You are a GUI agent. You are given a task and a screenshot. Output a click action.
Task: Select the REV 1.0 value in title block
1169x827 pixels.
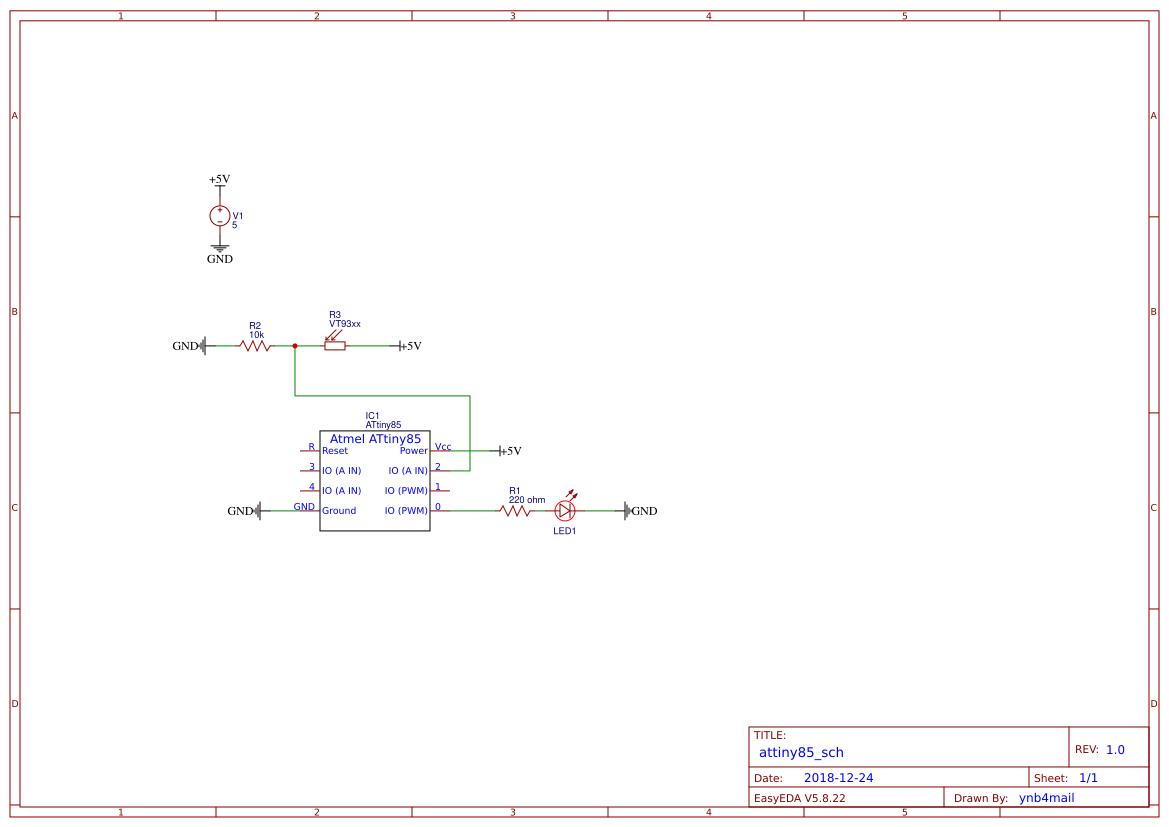click(x=1115, y=749)
